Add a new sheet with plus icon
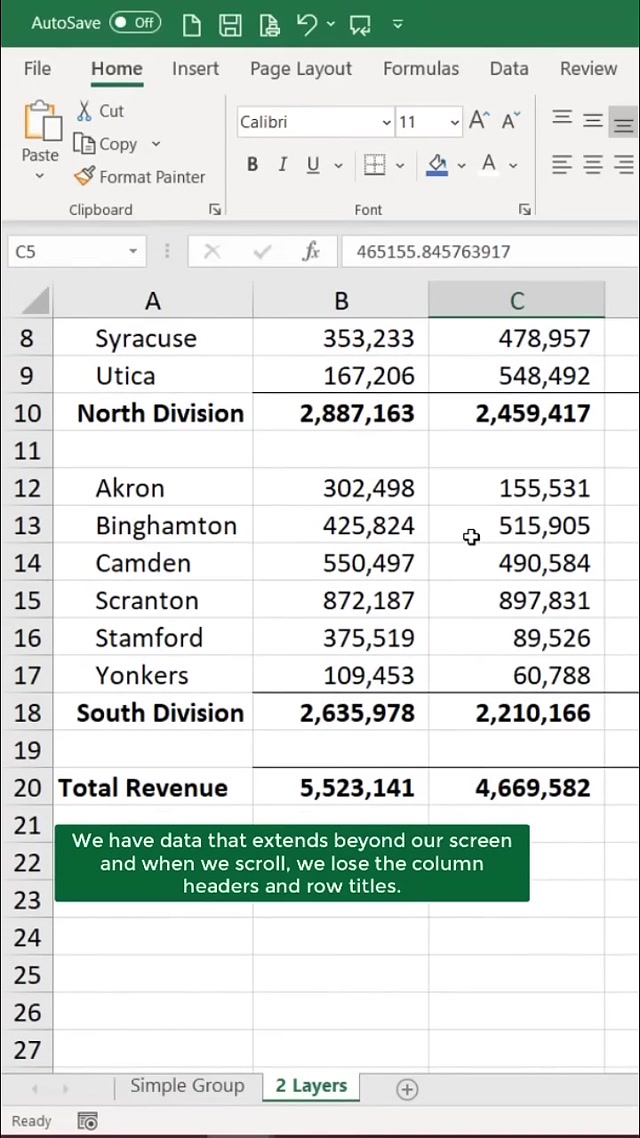640x1138 pixels. tap(407, 1090)
